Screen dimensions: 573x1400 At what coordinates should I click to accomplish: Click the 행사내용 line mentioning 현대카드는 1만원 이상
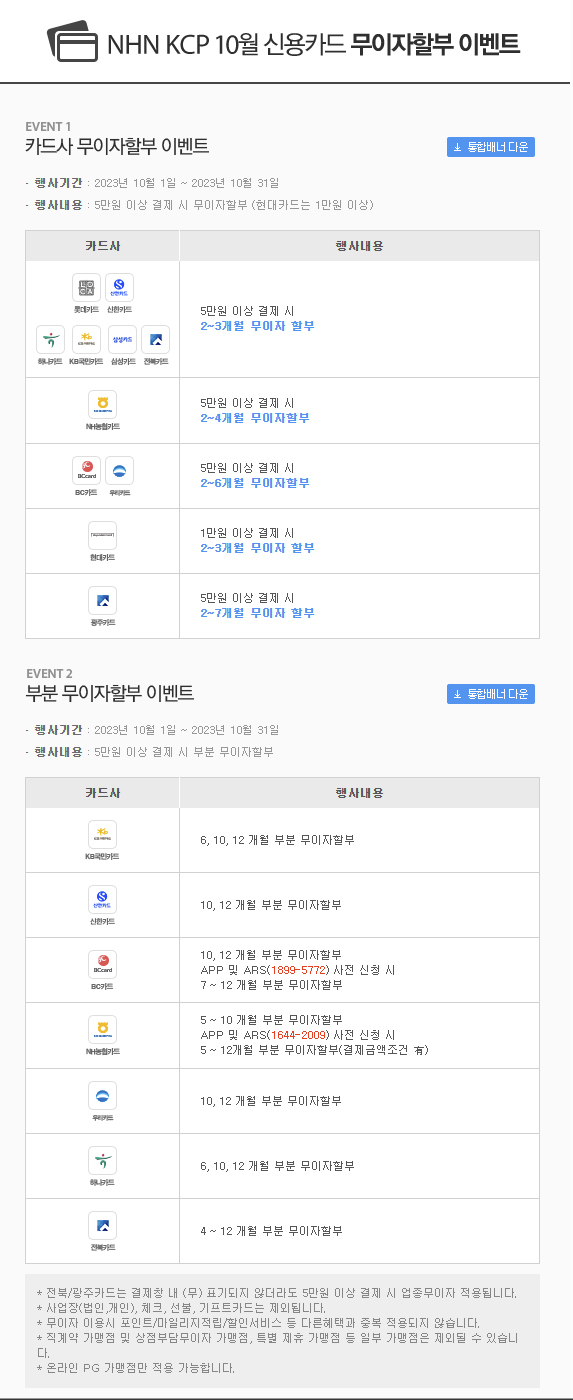(x=199, y=205)
